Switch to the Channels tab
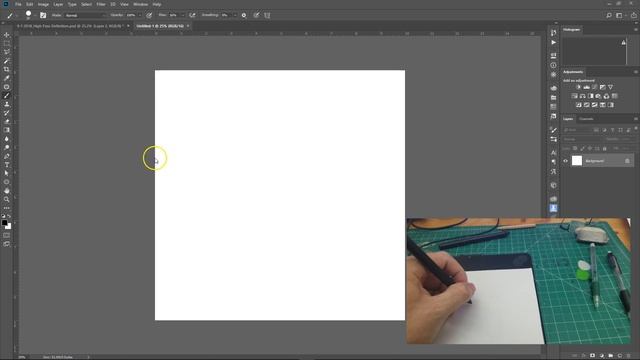The width and height of the screenshot is (640, 360). click(x=586, y=119)
